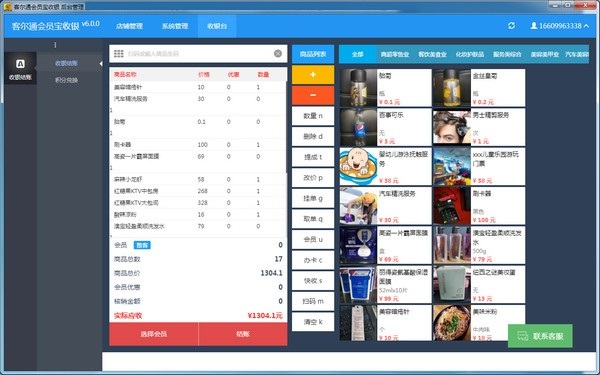Click the 快收 s button
Image resolution: width=600 pixels, height=375 pixels.
tap(313, 281)
